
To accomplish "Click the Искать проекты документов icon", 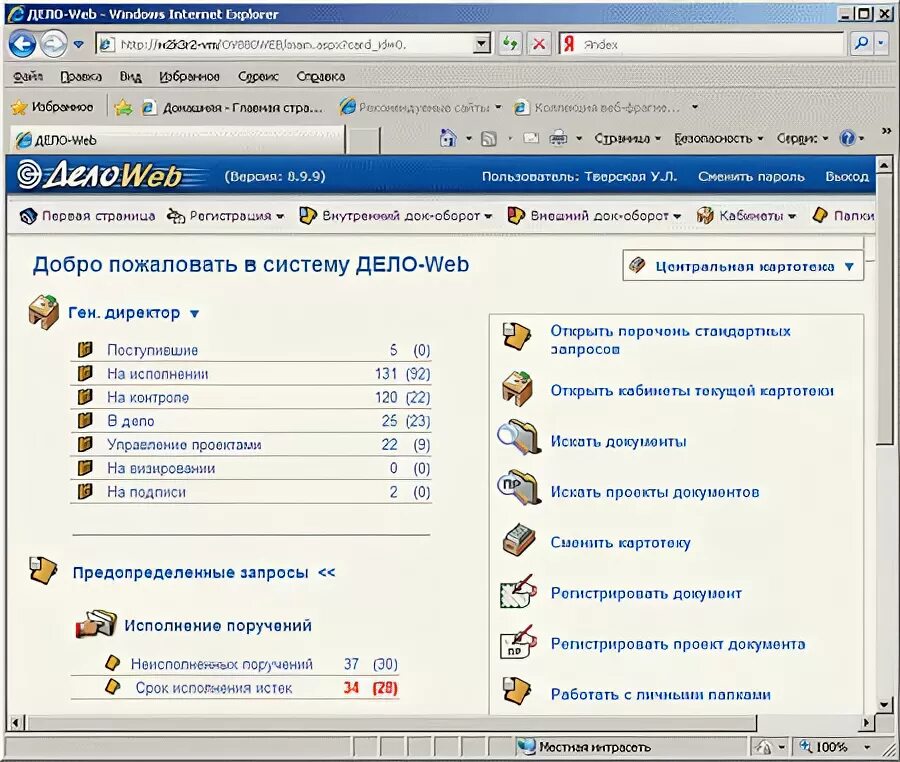I will pos(518,488).
